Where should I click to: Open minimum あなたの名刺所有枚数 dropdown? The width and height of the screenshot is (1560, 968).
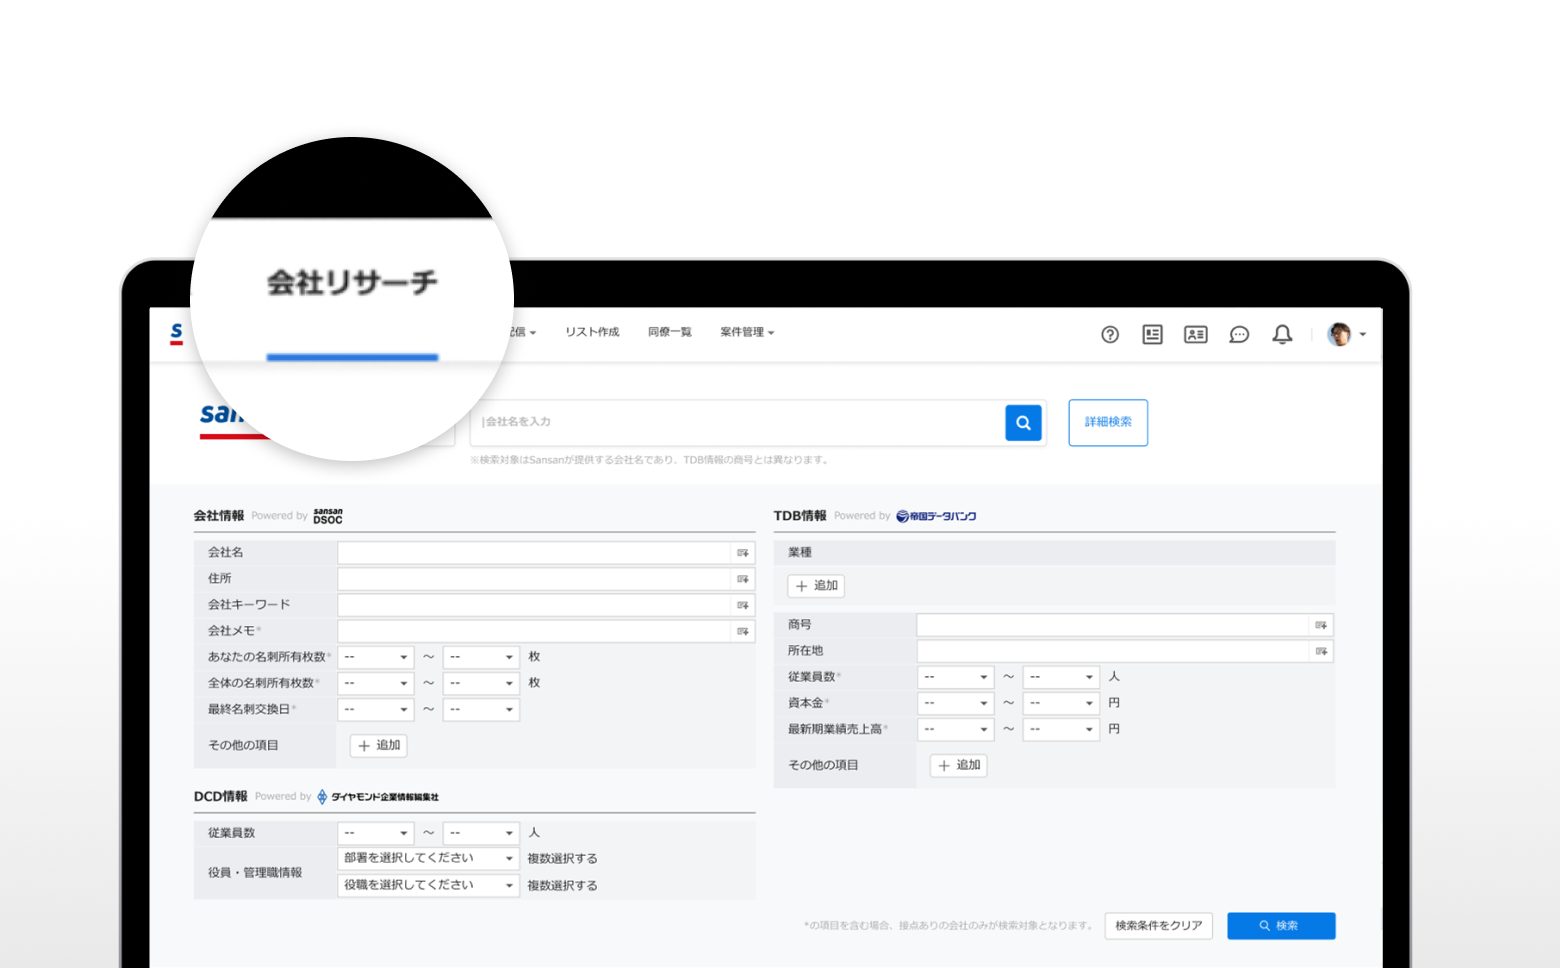[376, 657]
